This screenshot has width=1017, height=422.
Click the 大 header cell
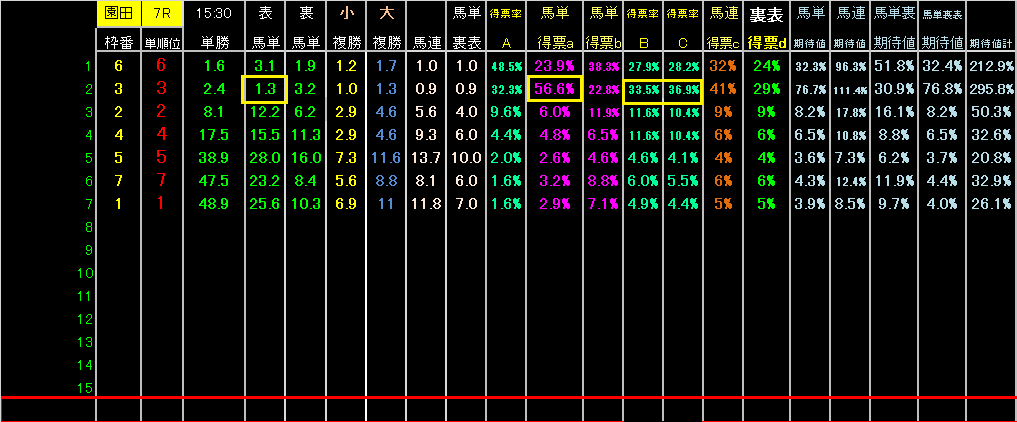point(387,14)
